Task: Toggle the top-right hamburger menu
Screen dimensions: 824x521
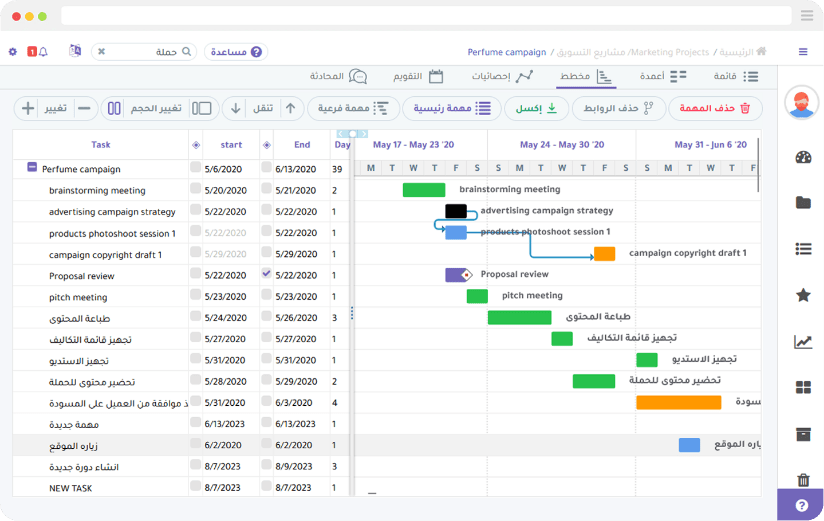Action: [x=803, y=52]
